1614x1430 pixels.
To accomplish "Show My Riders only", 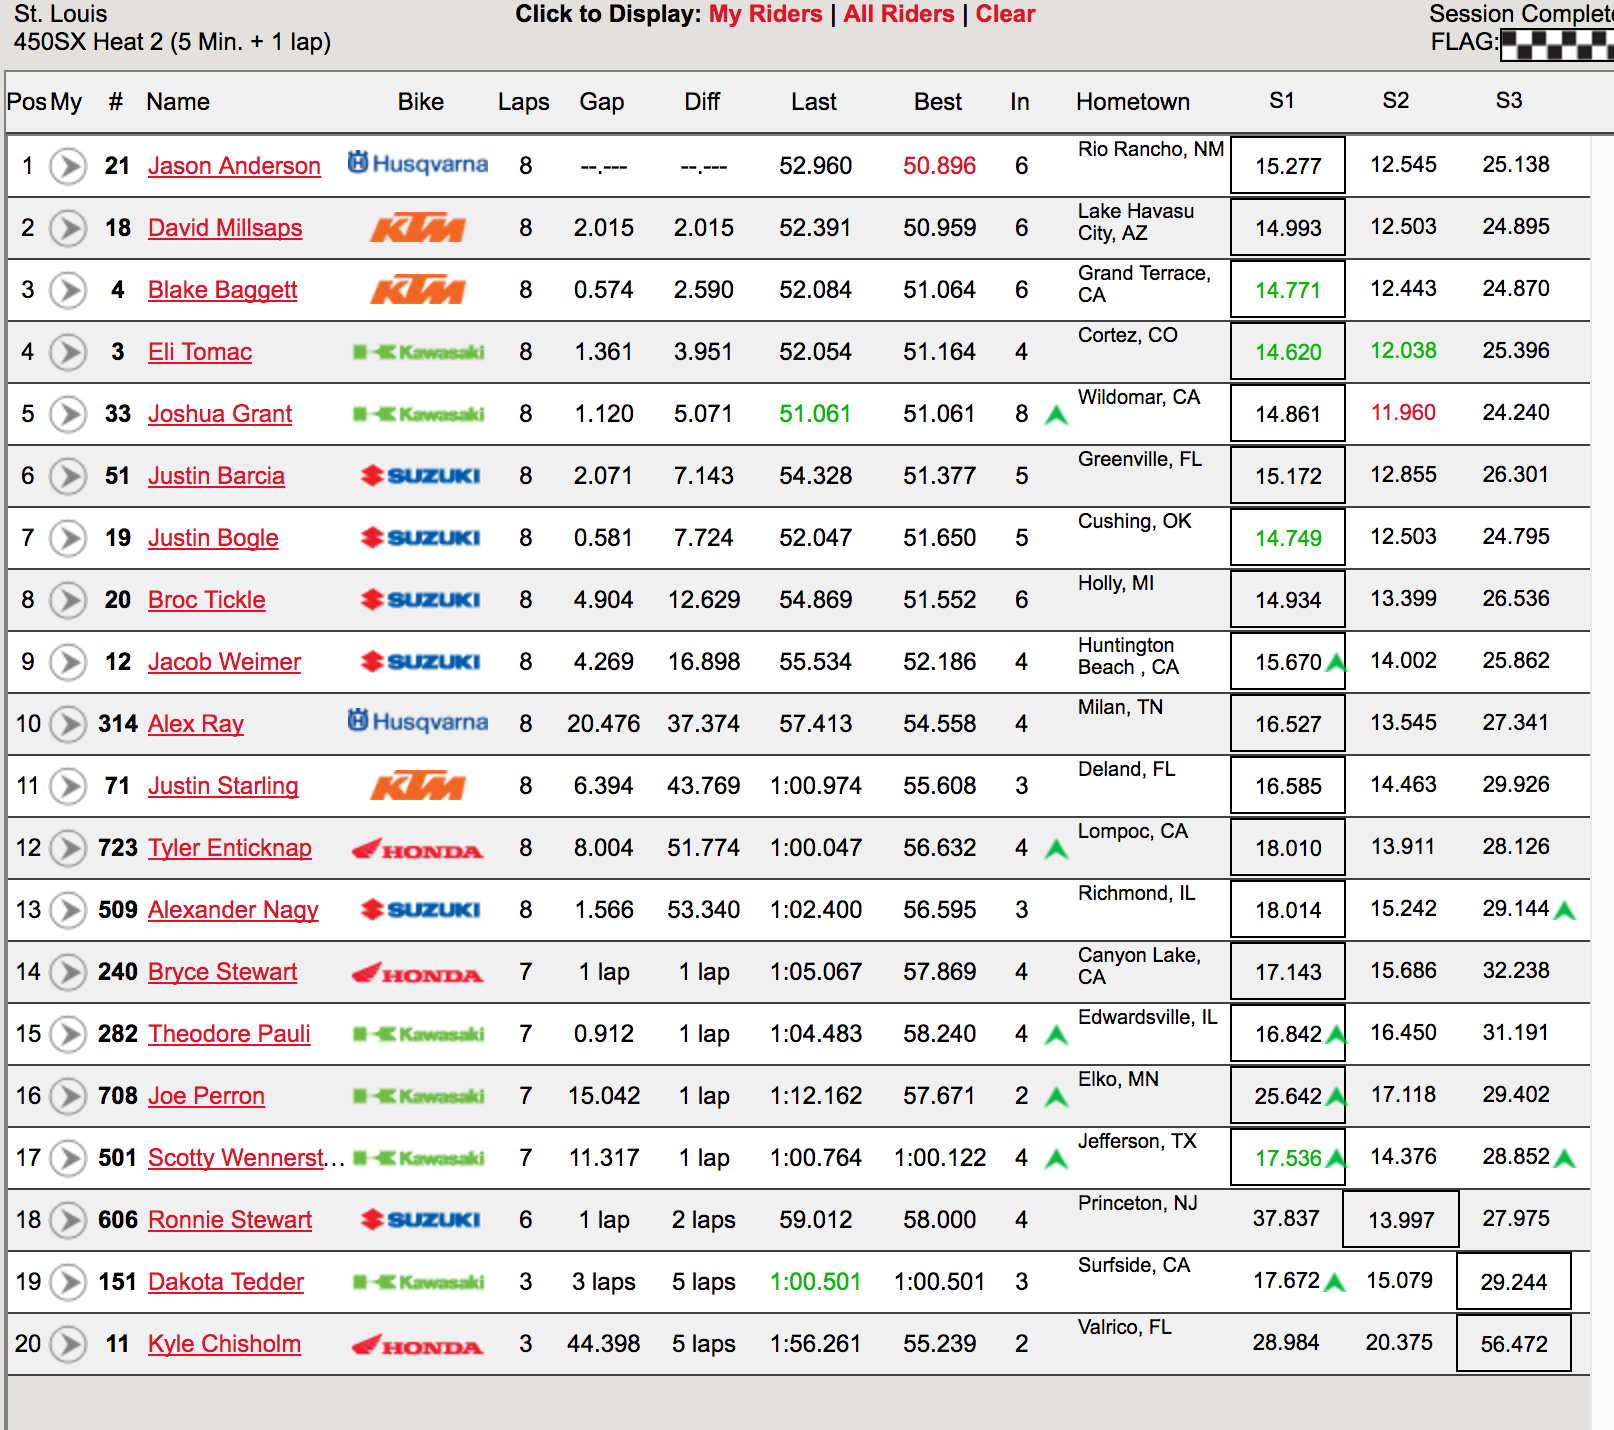I will pos(766,14).
